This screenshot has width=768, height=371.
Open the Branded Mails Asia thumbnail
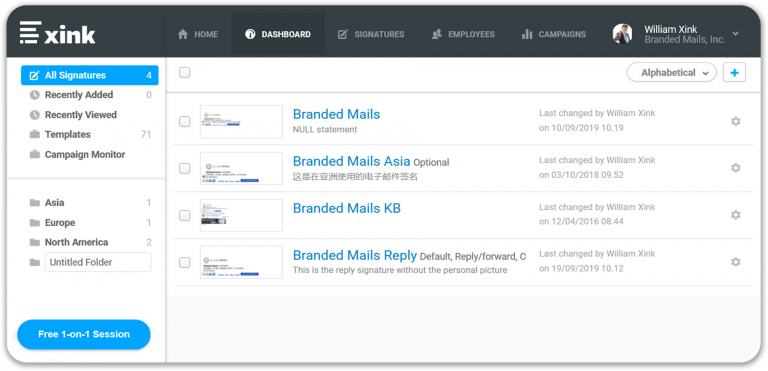[x=241, y=168]
